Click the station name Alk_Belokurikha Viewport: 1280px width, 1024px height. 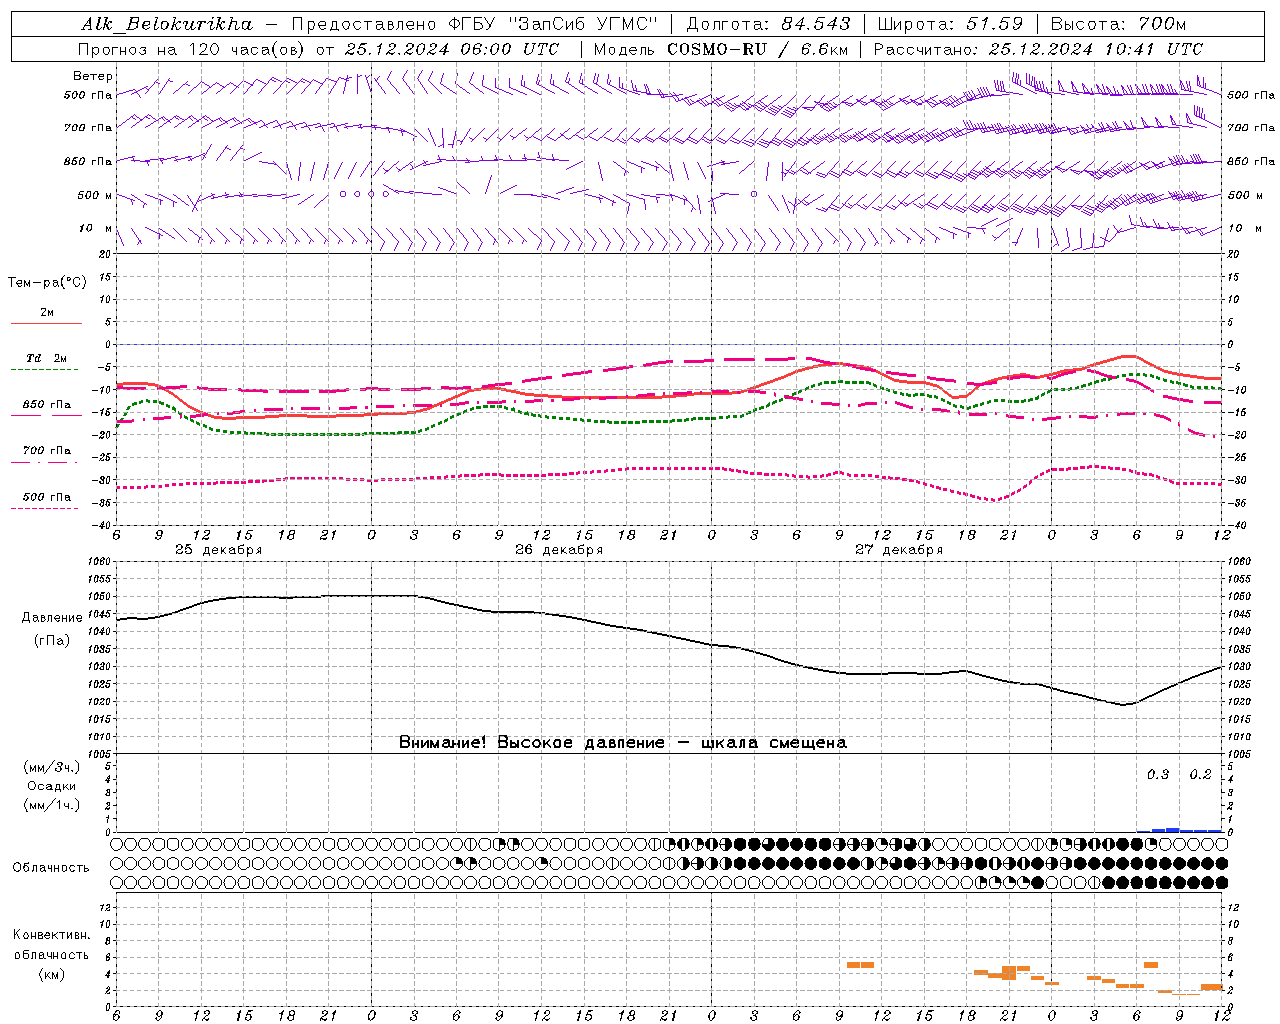(x=167, y=24)
